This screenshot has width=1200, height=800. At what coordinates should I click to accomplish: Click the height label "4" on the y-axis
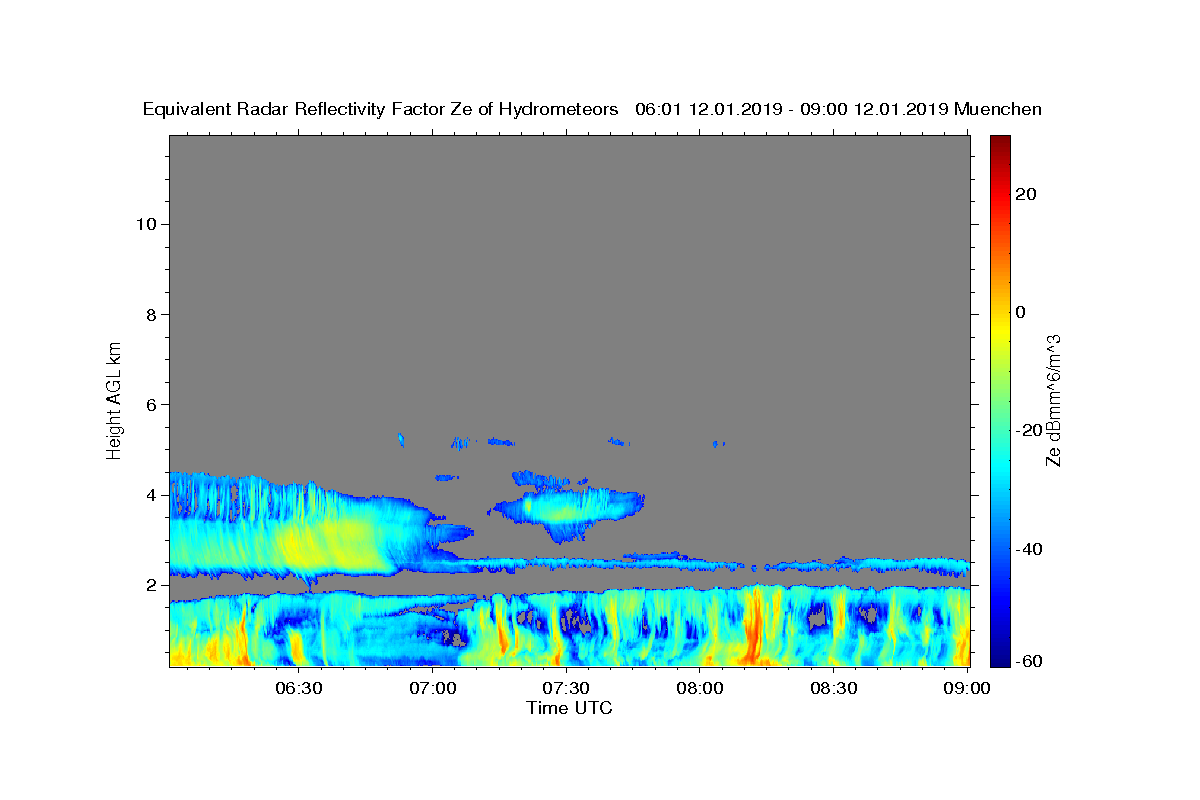(x=151, y=495)
